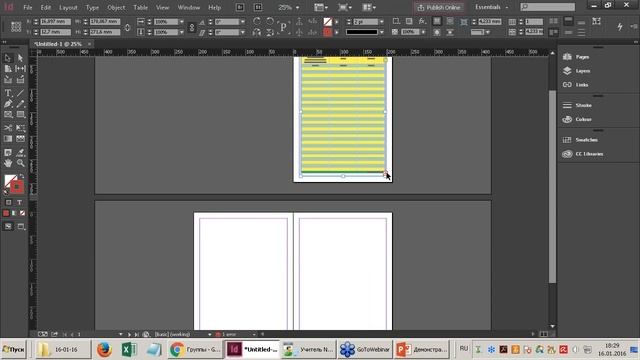The width and height of the screenshot is (640, 360).
Task: Toggle constrain proportions for width and height
Action: point(127,27)
